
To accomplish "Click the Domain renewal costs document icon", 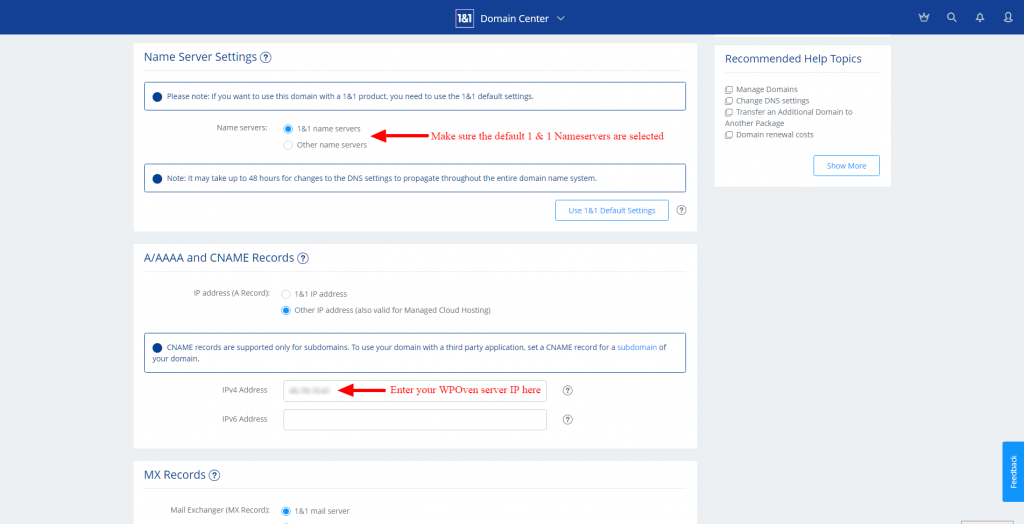I will point(729,135).
